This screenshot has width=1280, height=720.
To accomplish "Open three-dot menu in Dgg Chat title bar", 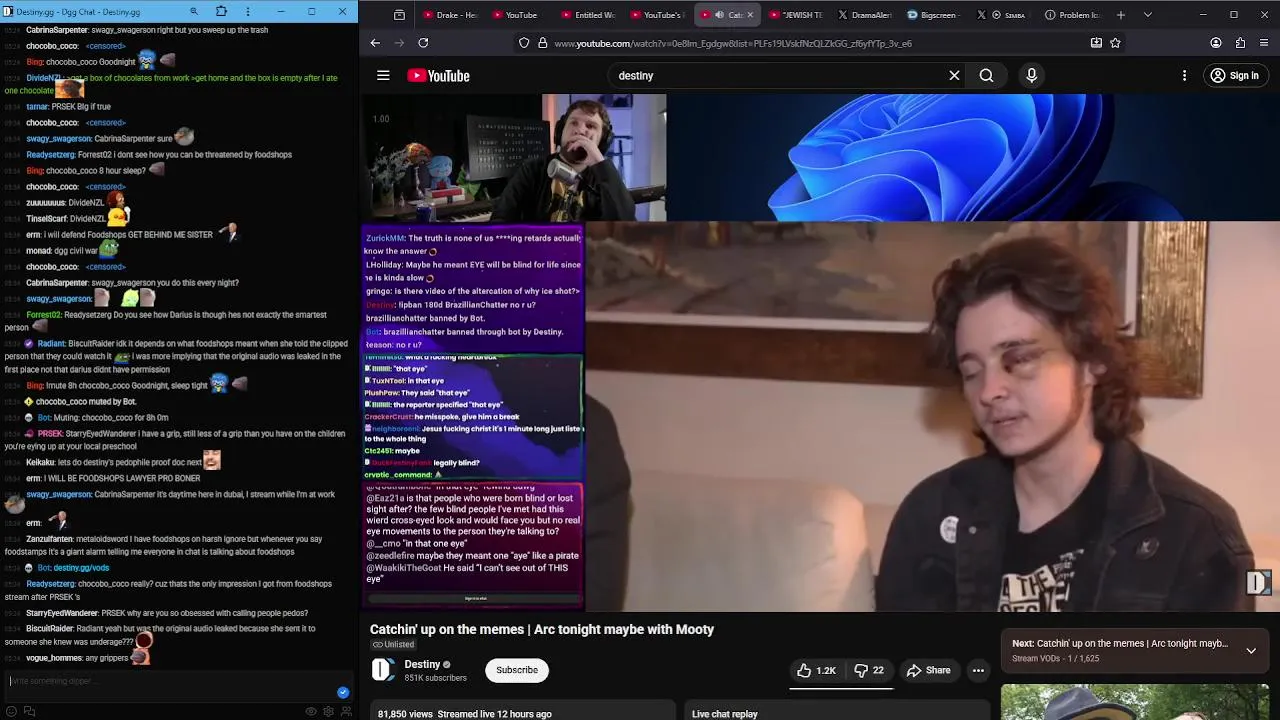I will (x=248, y=11).
